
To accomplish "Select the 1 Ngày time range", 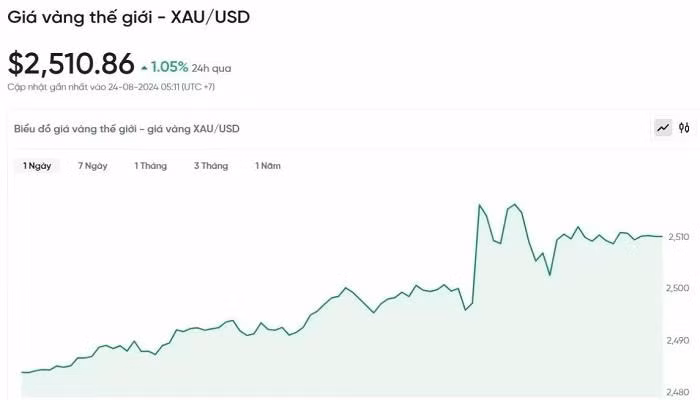I will tap(37, 165).
